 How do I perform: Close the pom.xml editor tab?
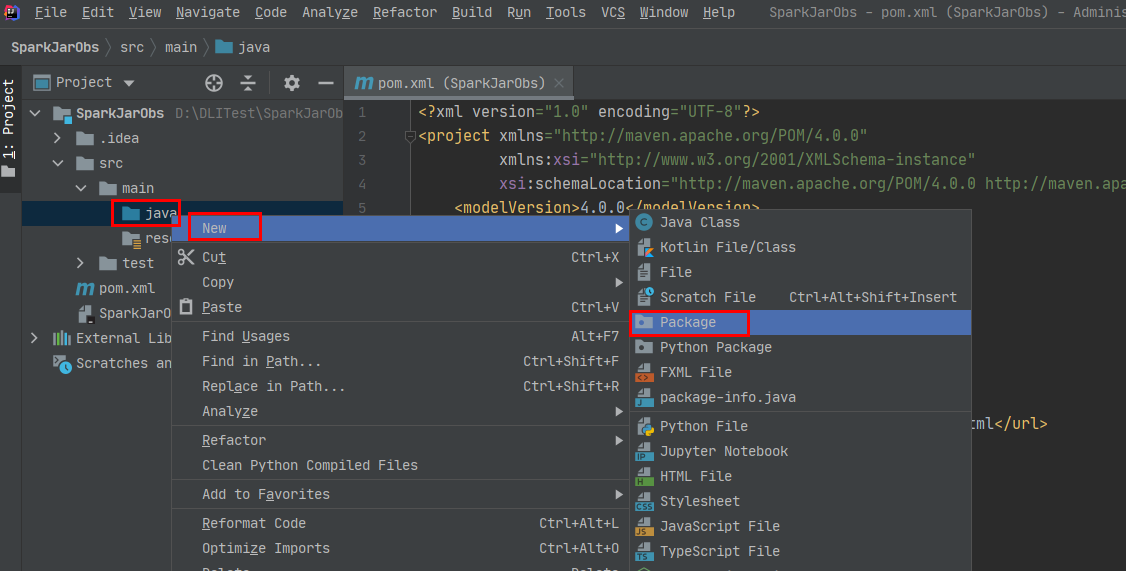point(559,83)
